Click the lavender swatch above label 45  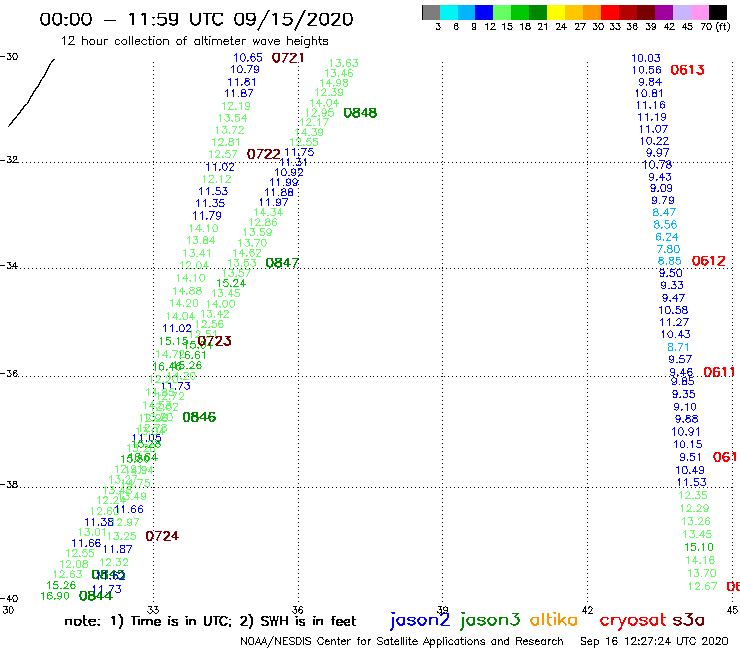[x=681, y=12]
